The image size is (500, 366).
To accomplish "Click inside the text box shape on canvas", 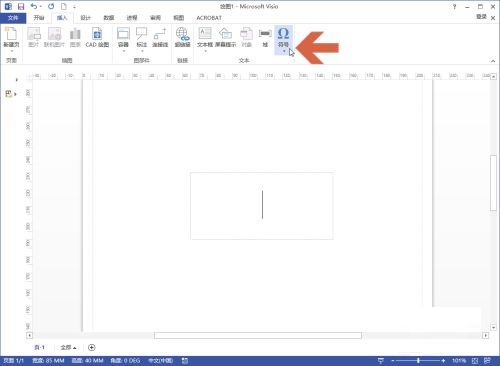I will [x=262, y=206].
